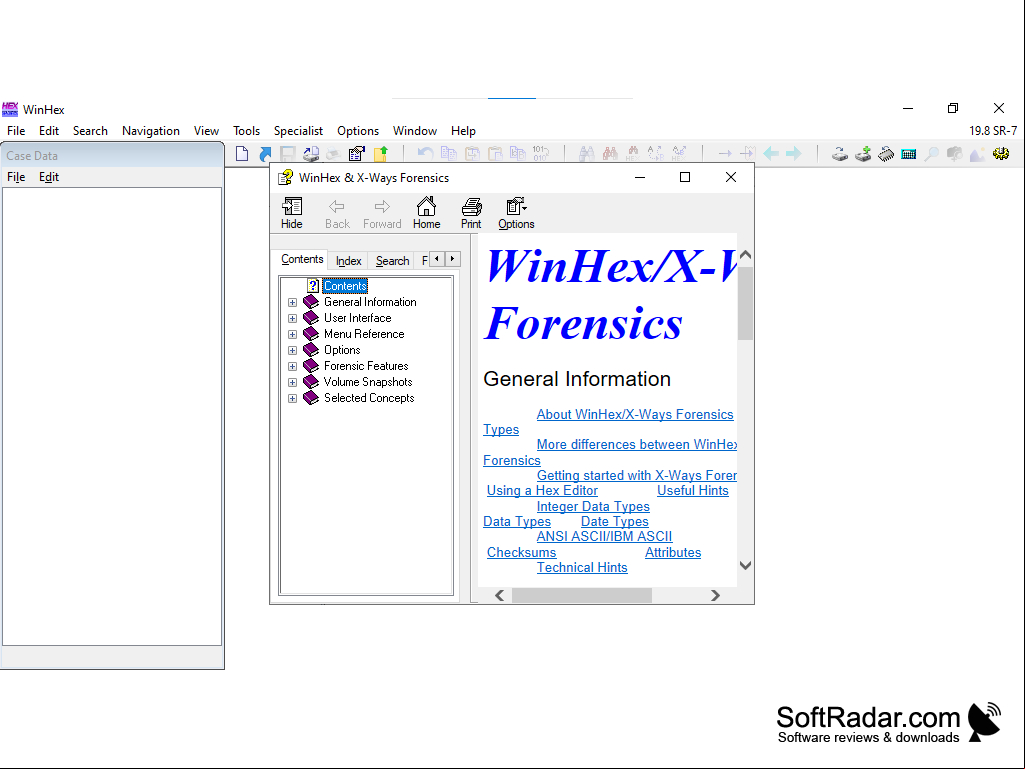Click the Go To Offset arrow icon
The width and height of the screenshot is (1025, 769).
point(725,154)
